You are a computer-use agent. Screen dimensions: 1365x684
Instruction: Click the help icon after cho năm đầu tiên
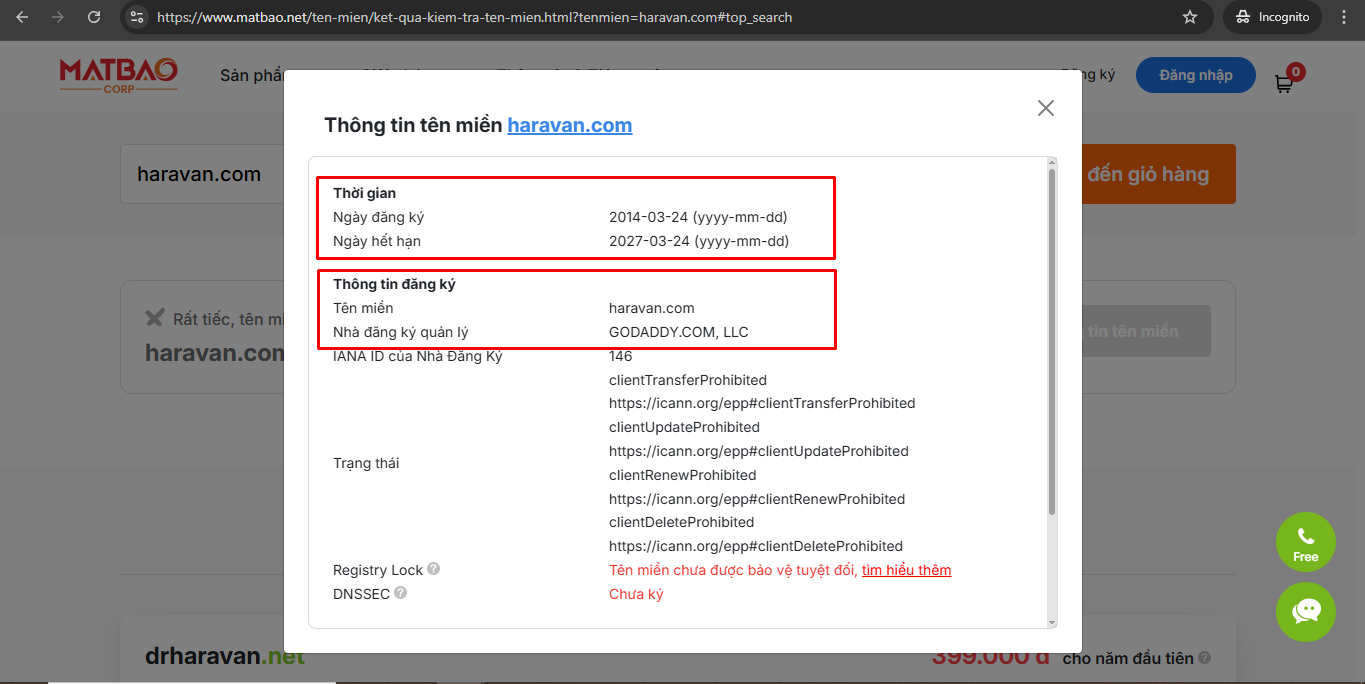point(1205,658)
